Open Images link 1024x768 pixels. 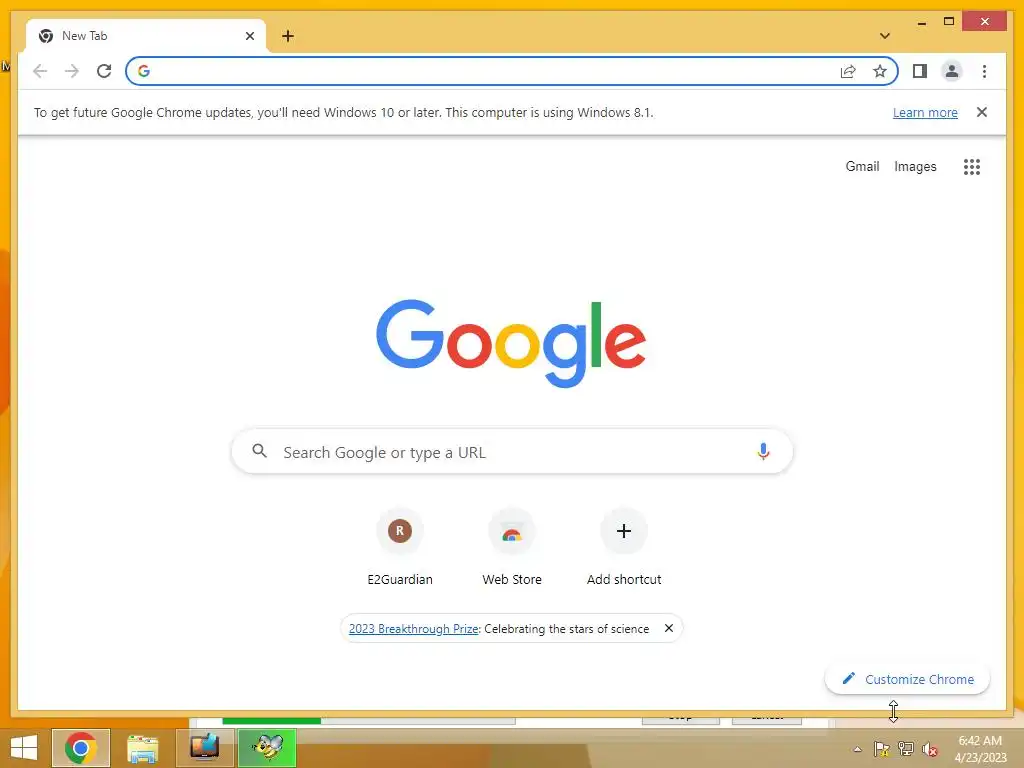pos(915,167)
